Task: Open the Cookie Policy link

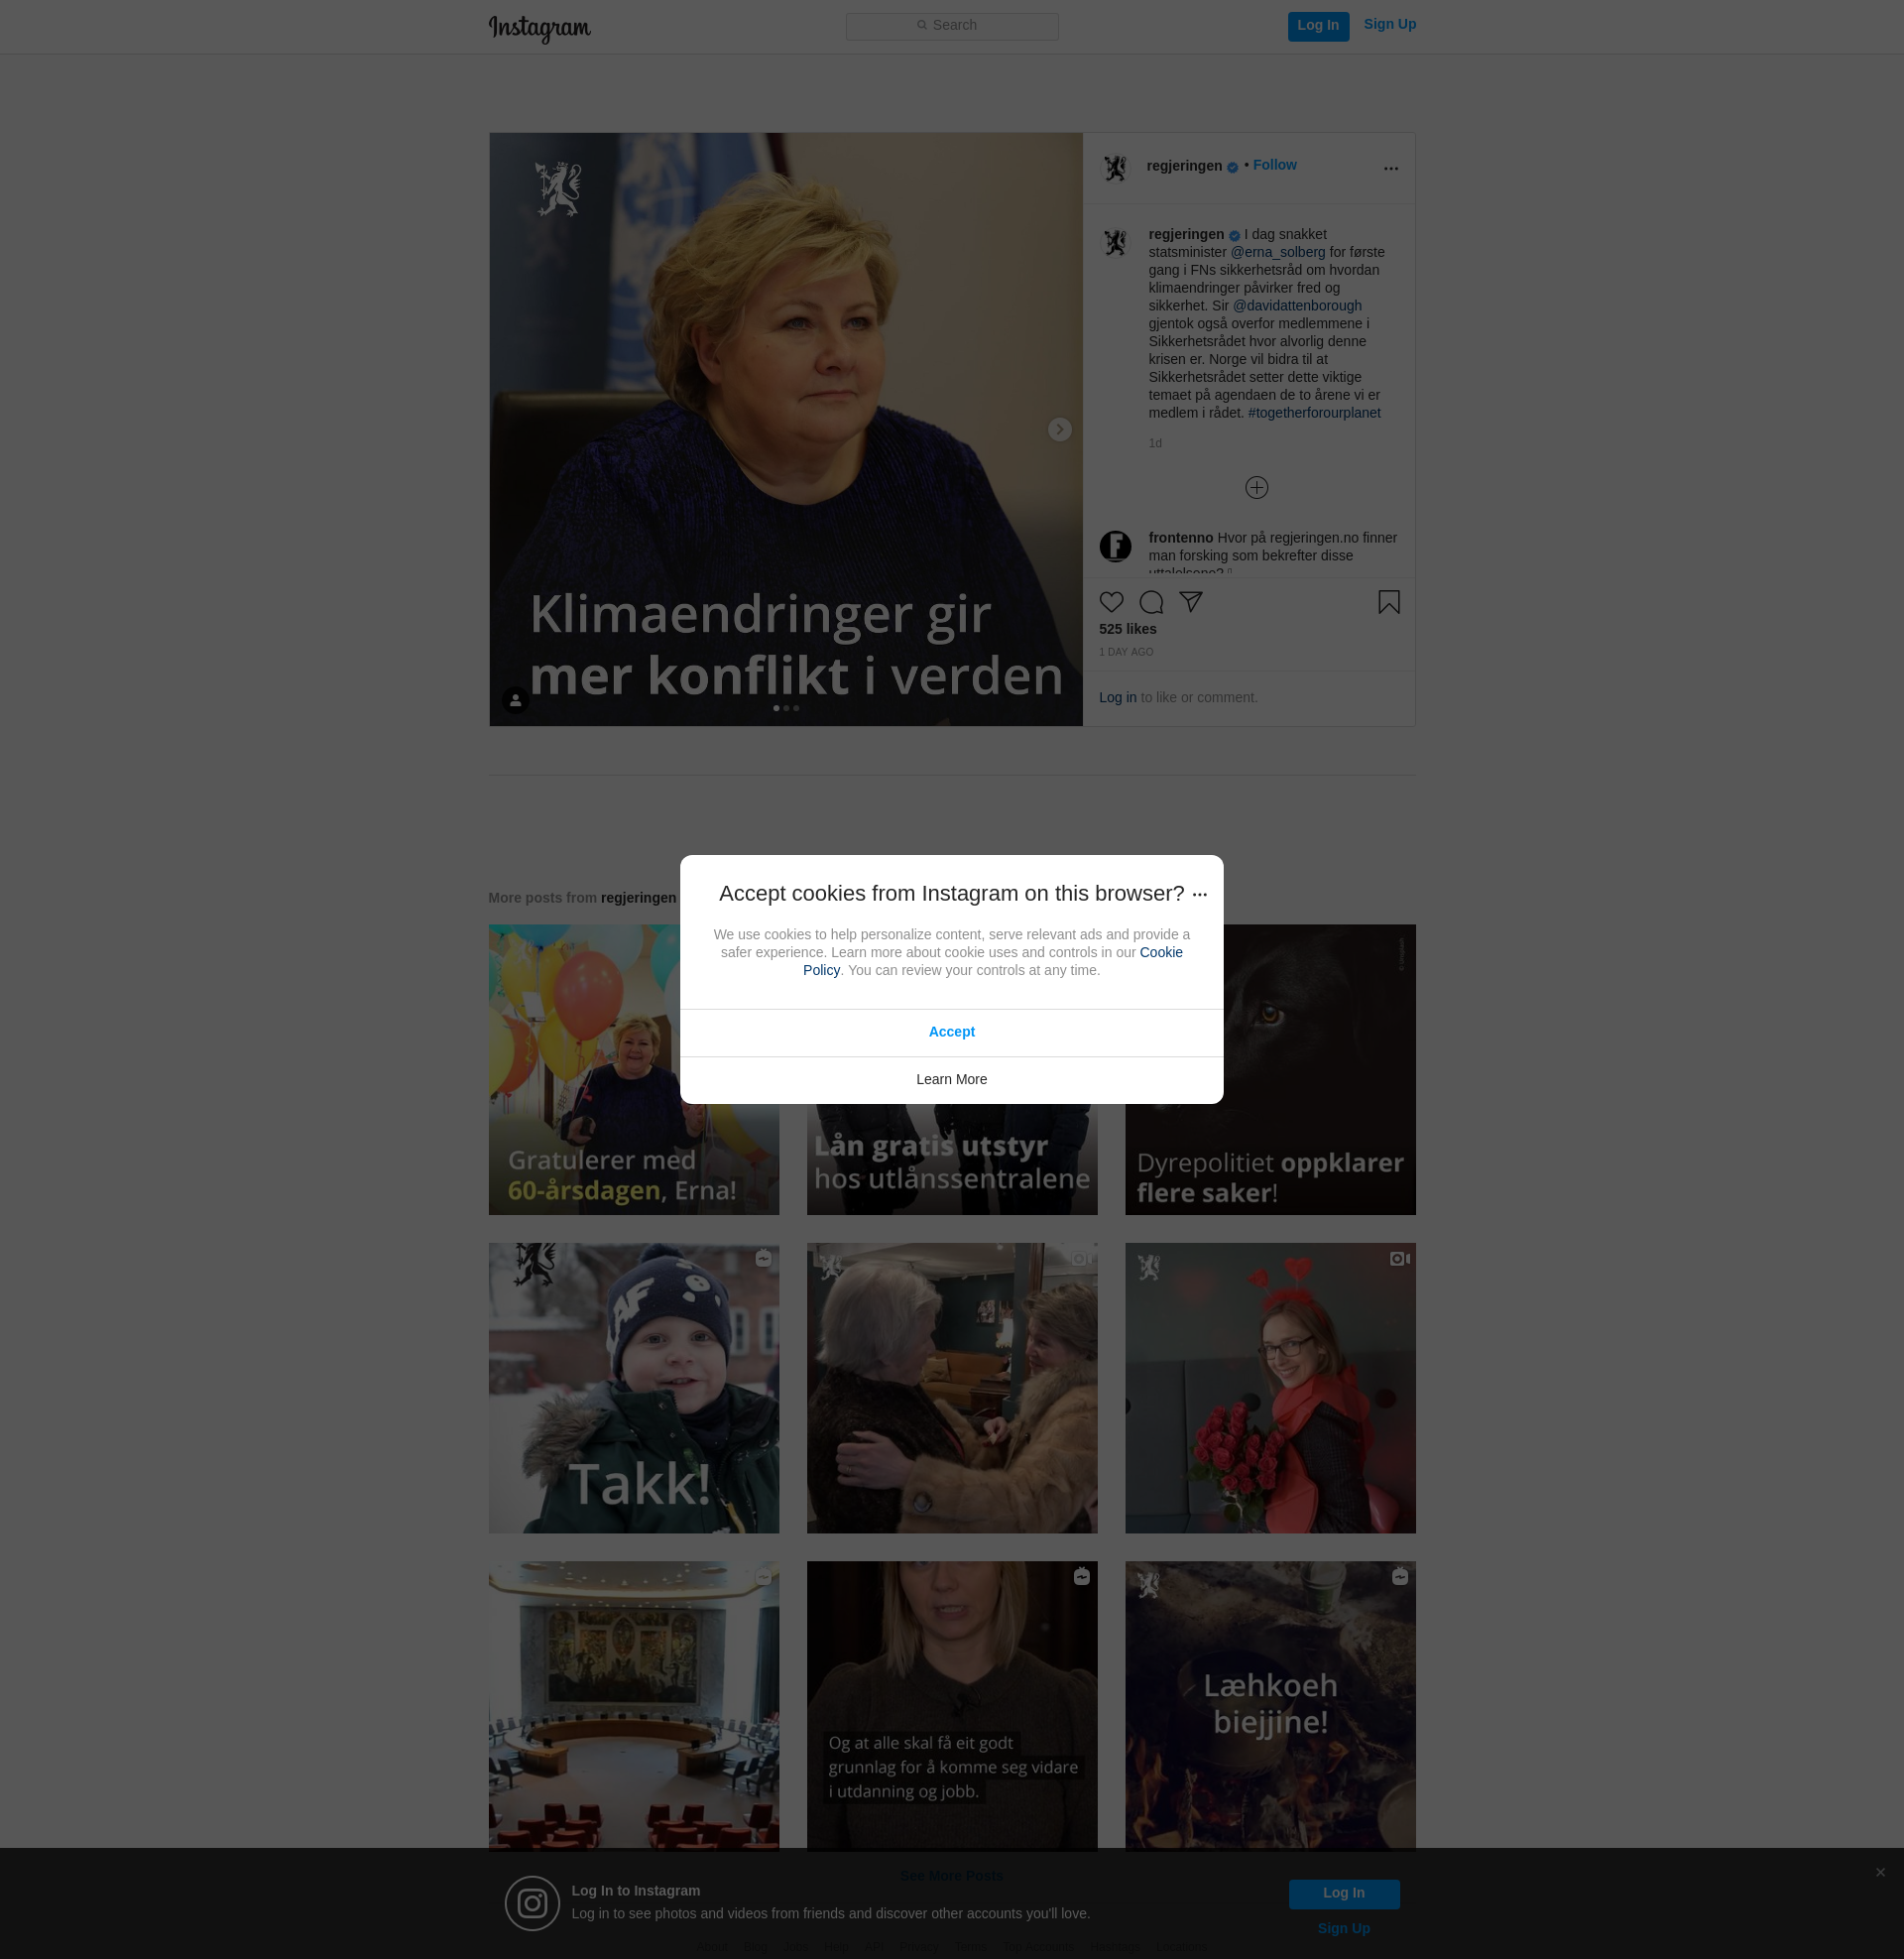Action: pos(1160,952)
